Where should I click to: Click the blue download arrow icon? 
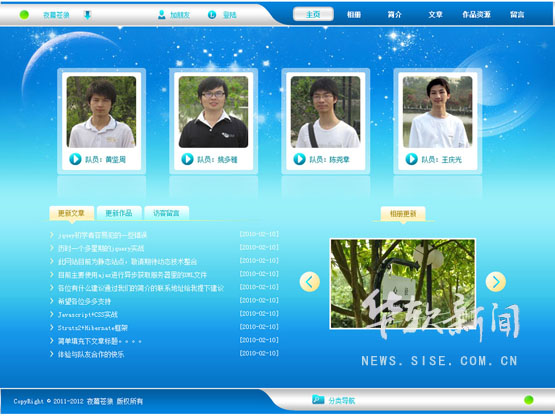point(87,15)
